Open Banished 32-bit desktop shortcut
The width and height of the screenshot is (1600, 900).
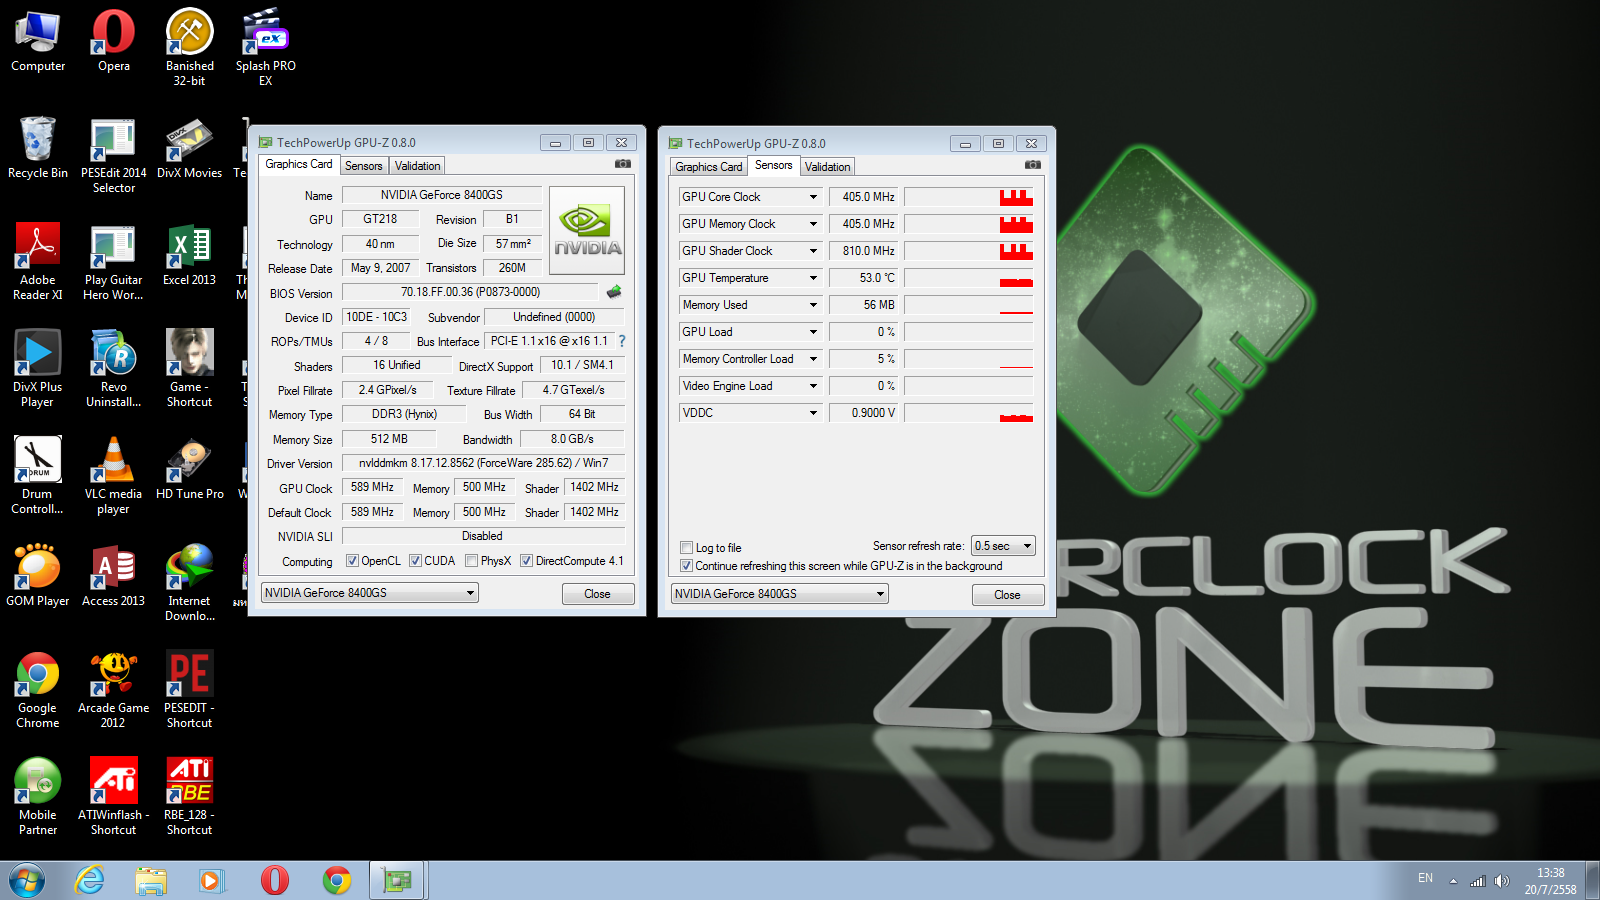coord(190,47)
